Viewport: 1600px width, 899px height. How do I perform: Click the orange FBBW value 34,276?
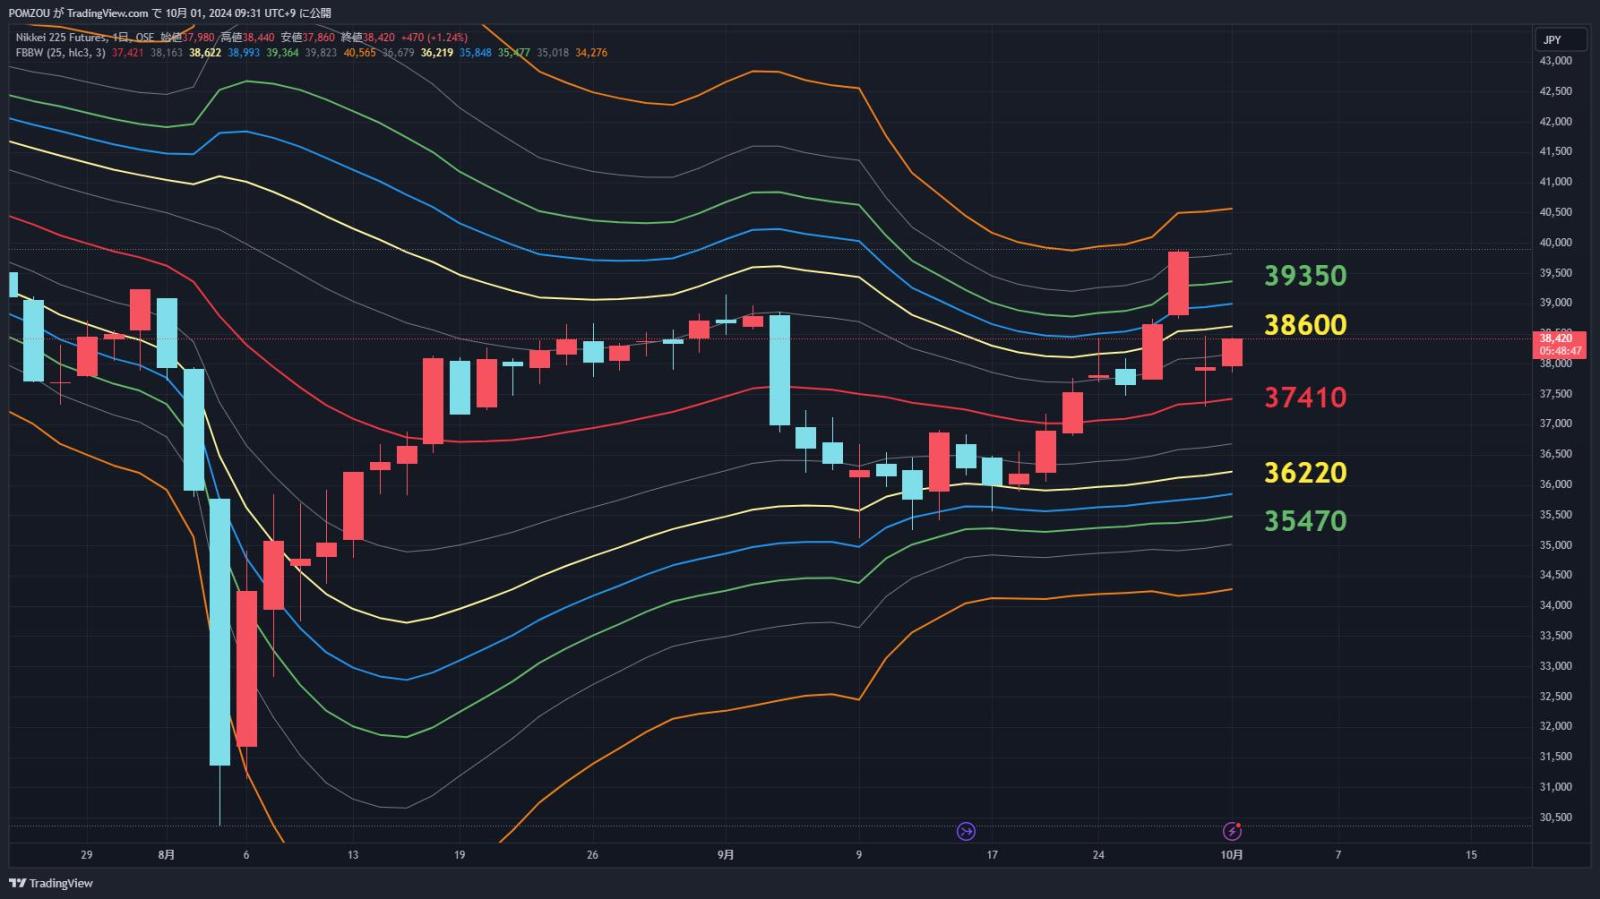coord(591,53)
